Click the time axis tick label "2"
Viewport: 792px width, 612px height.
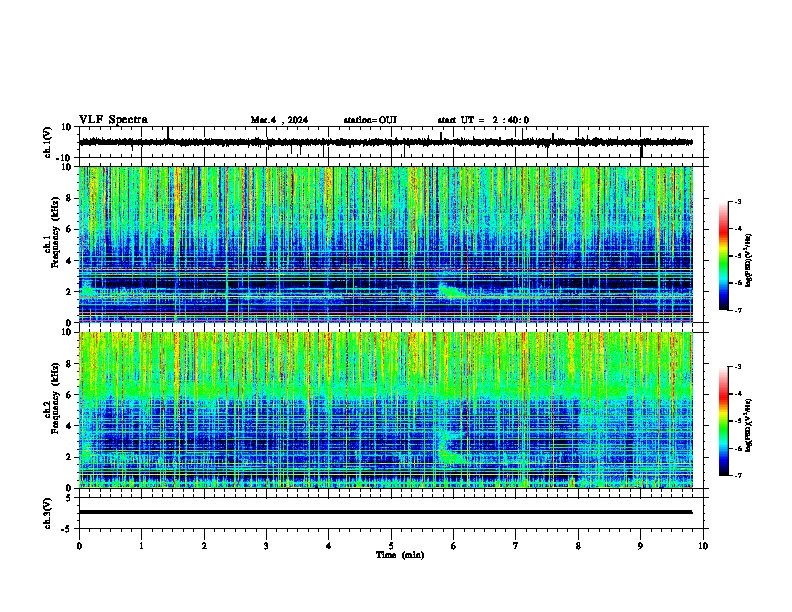(204, 546)
